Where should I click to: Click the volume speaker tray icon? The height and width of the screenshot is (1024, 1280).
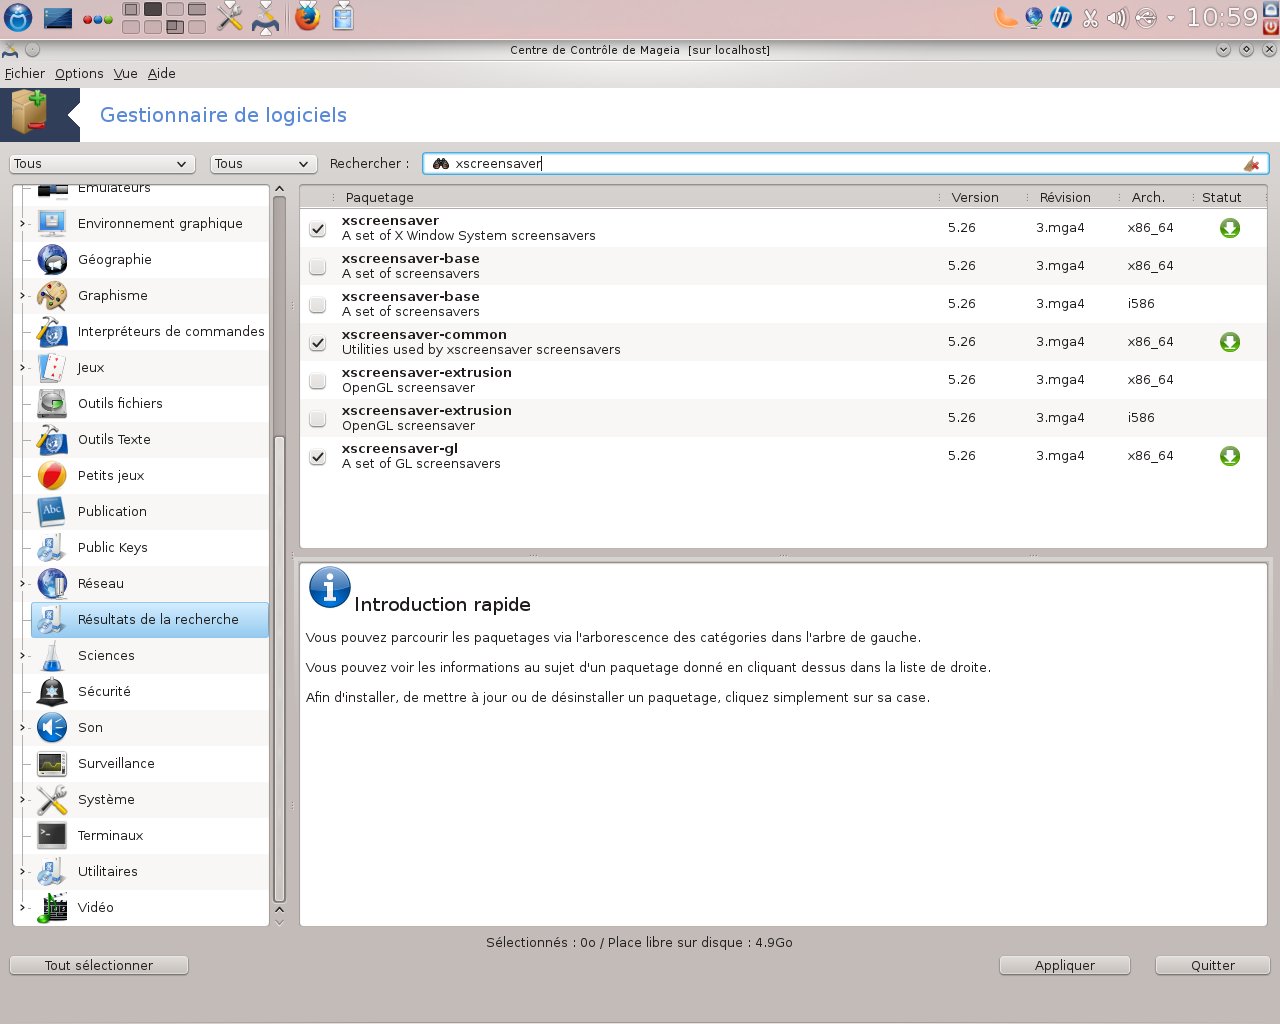pos(1117,18)
